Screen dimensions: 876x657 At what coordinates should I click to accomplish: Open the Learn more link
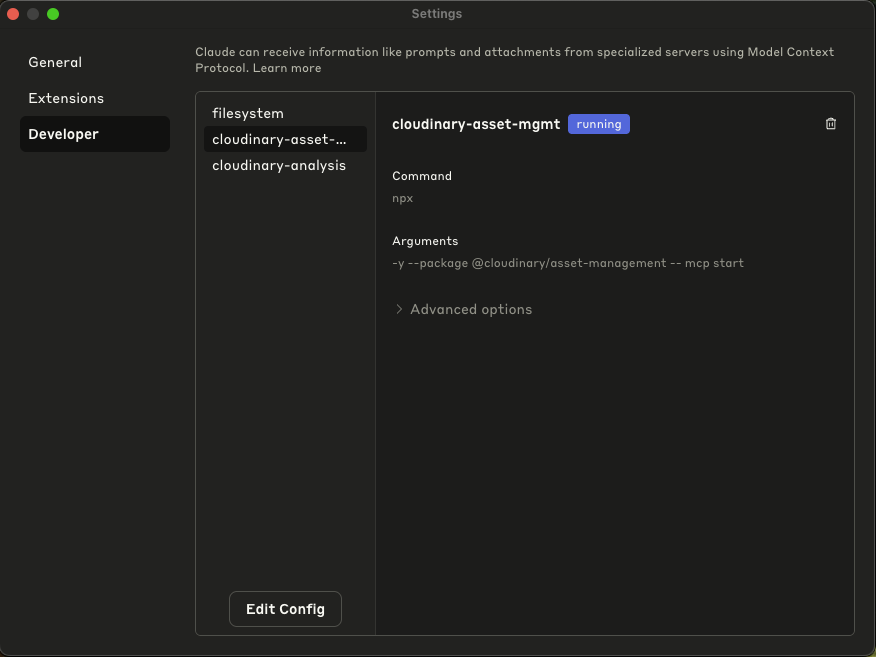[x=287, y=68]
